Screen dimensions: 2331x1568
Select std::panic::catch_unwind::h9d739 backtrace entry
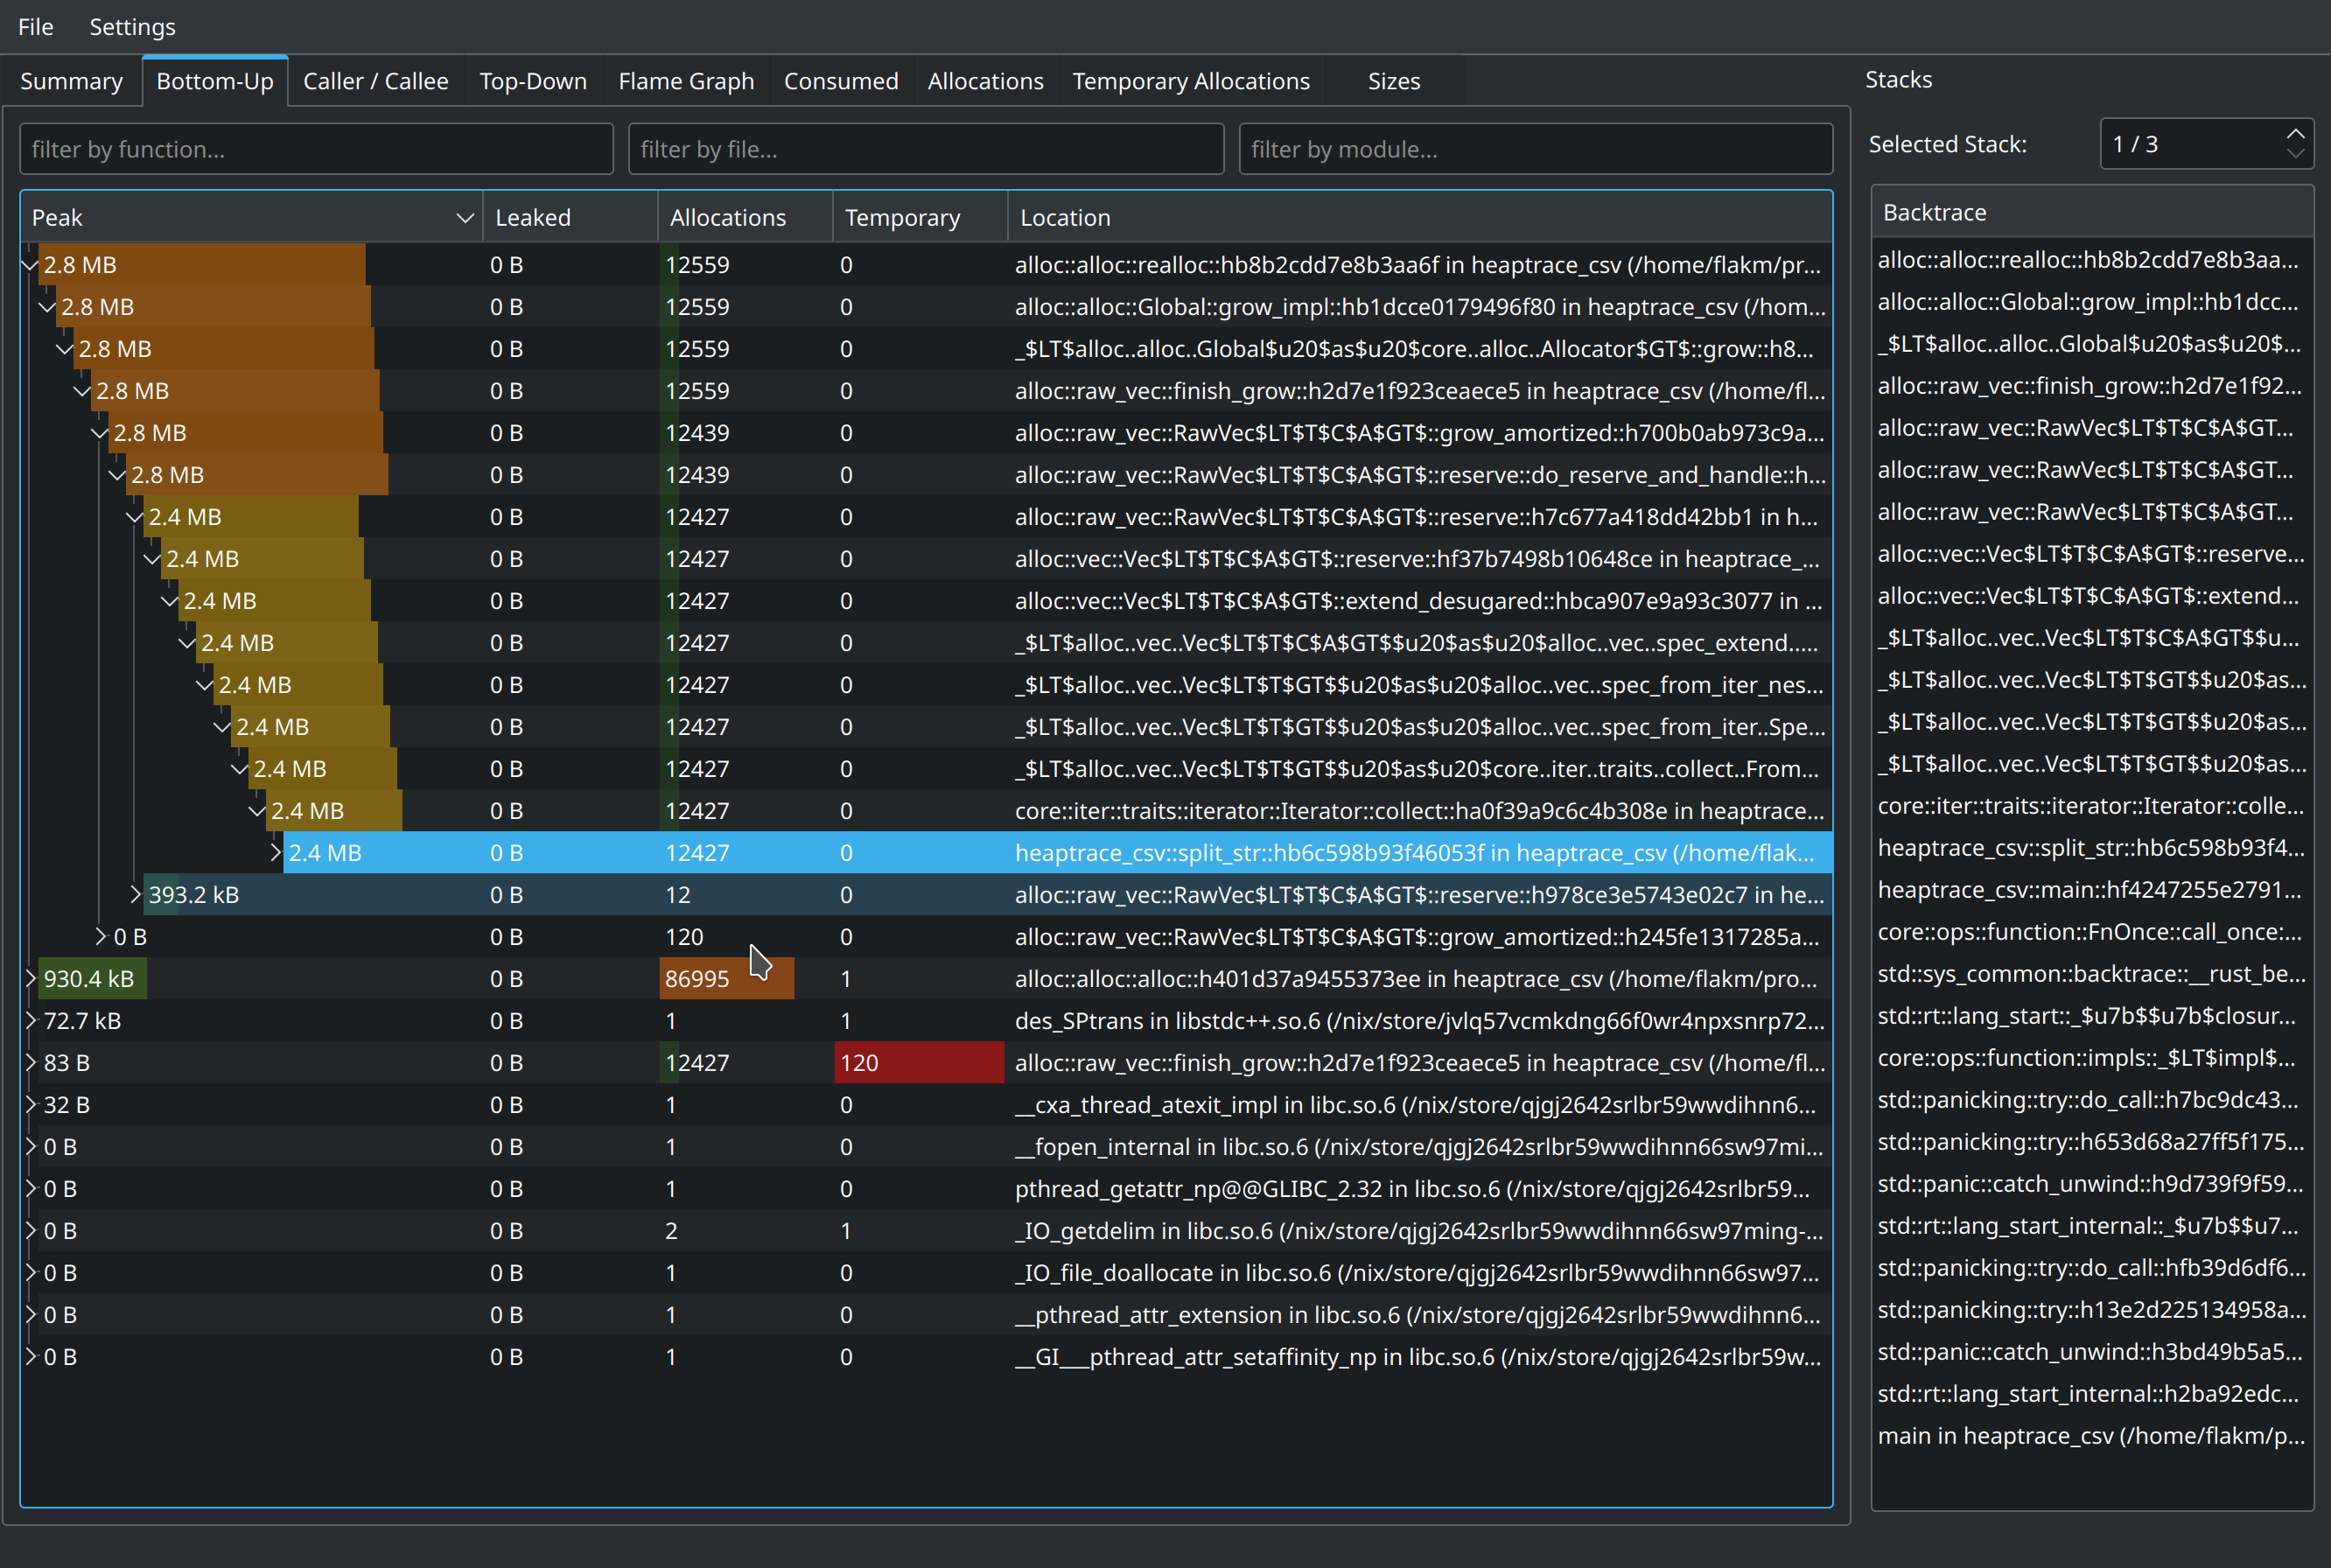(2092, 1184)
